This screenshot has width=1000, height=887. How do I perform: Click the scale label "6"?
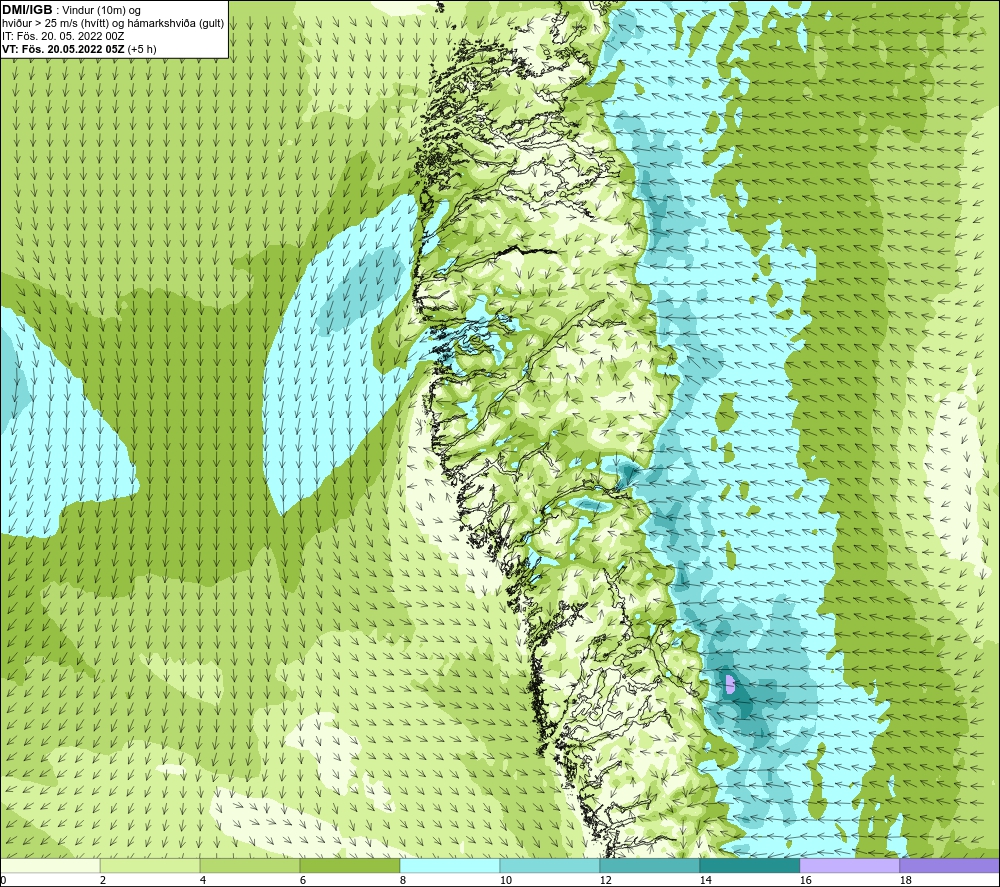tap(303, 880)
